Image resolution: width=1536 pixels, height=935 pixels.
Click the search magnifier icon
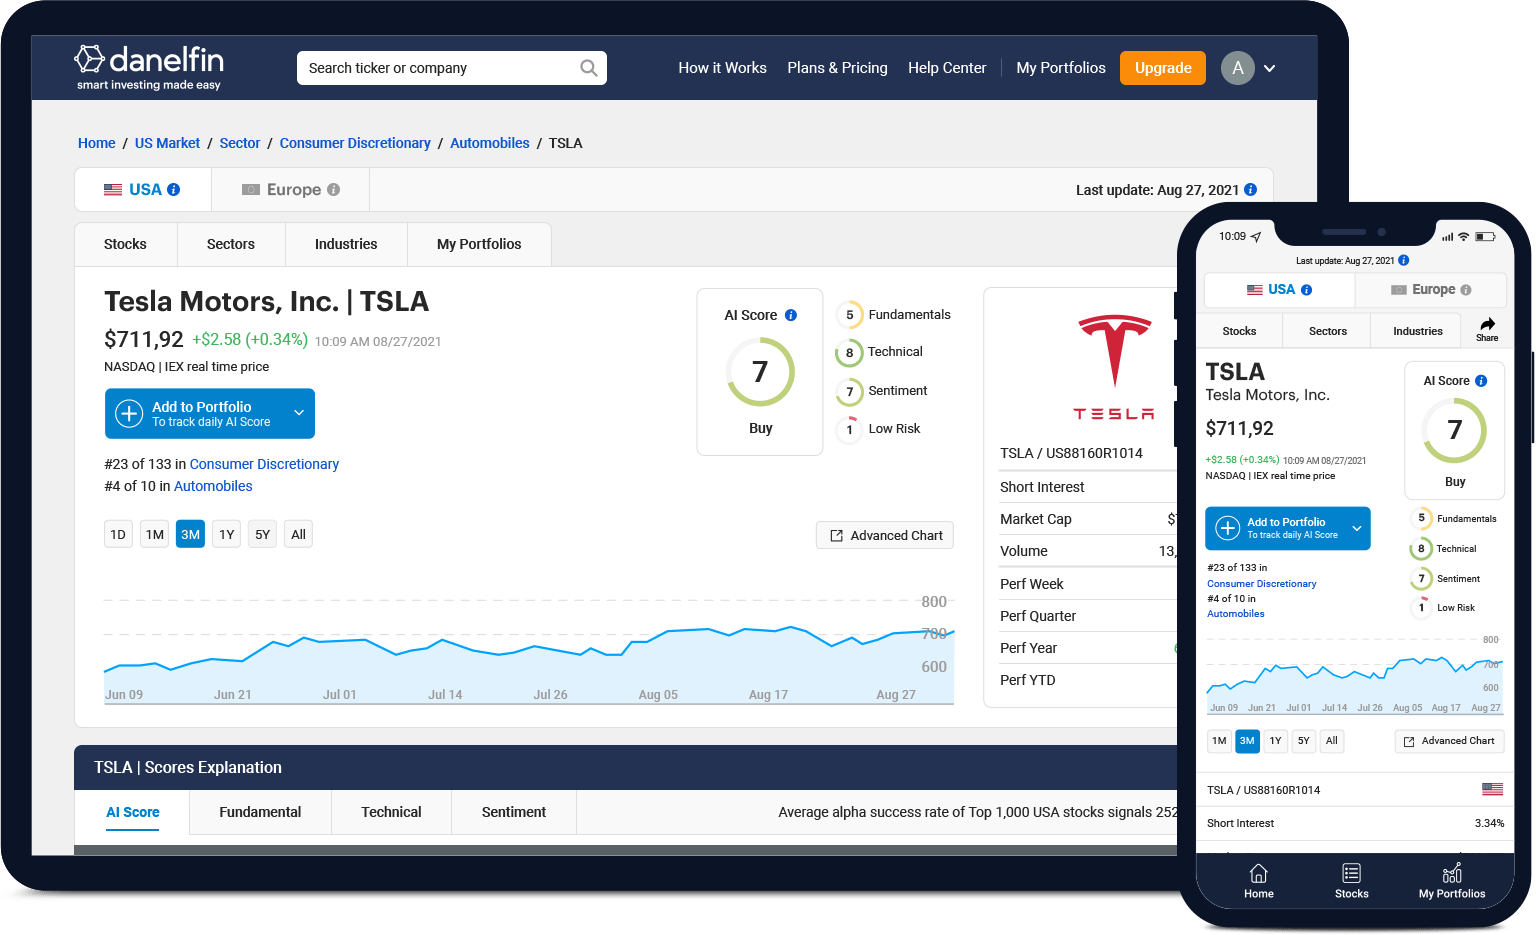[x=588, y=68]
